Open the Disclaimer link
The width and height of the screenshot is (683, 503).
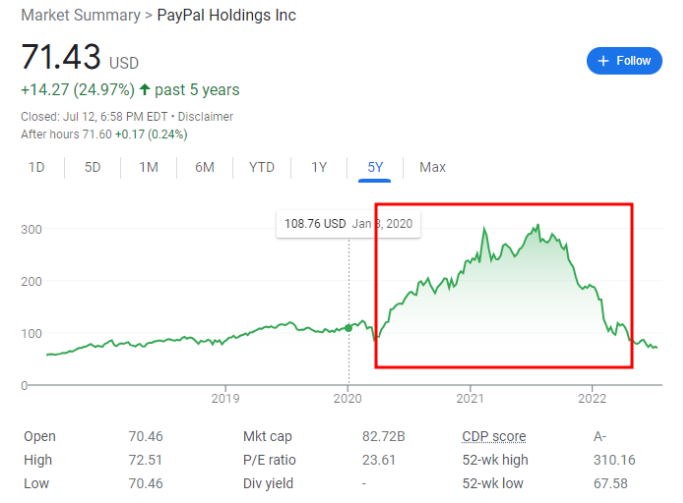click(x=206, y=116)
